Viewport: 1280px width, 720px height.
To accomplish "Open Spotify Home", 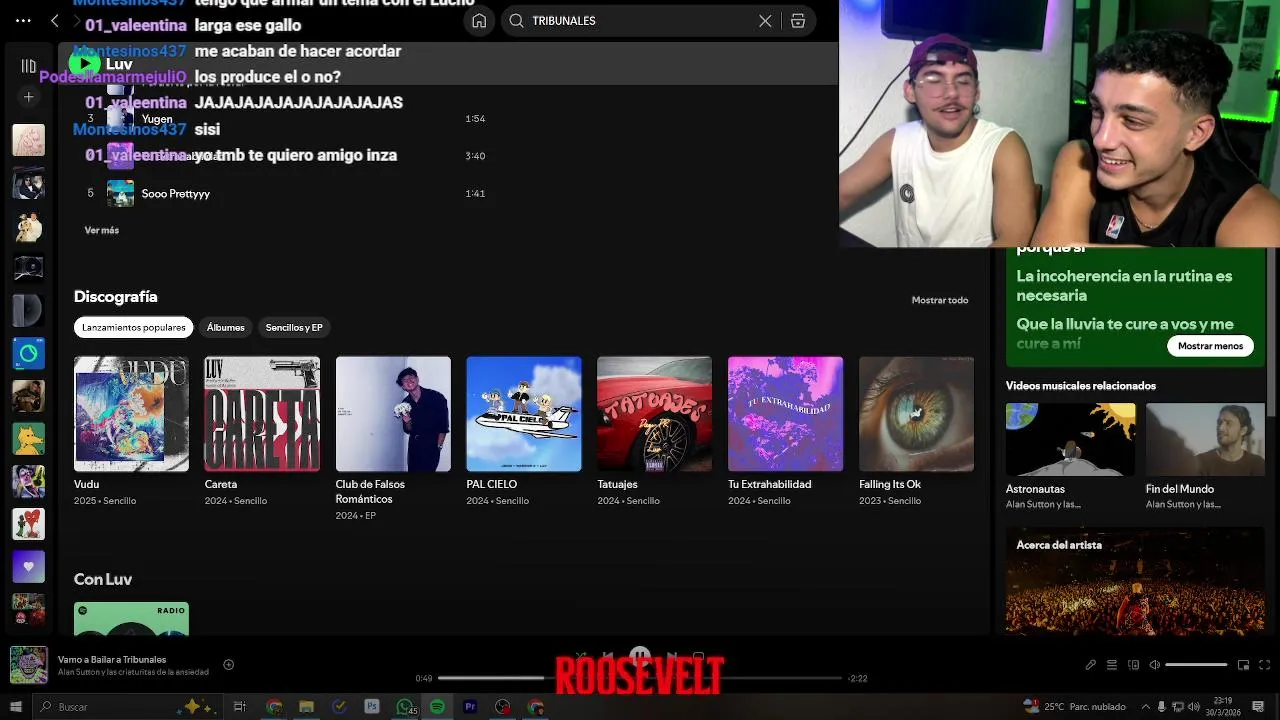I will pyautogui.click(x=479, y=21).
